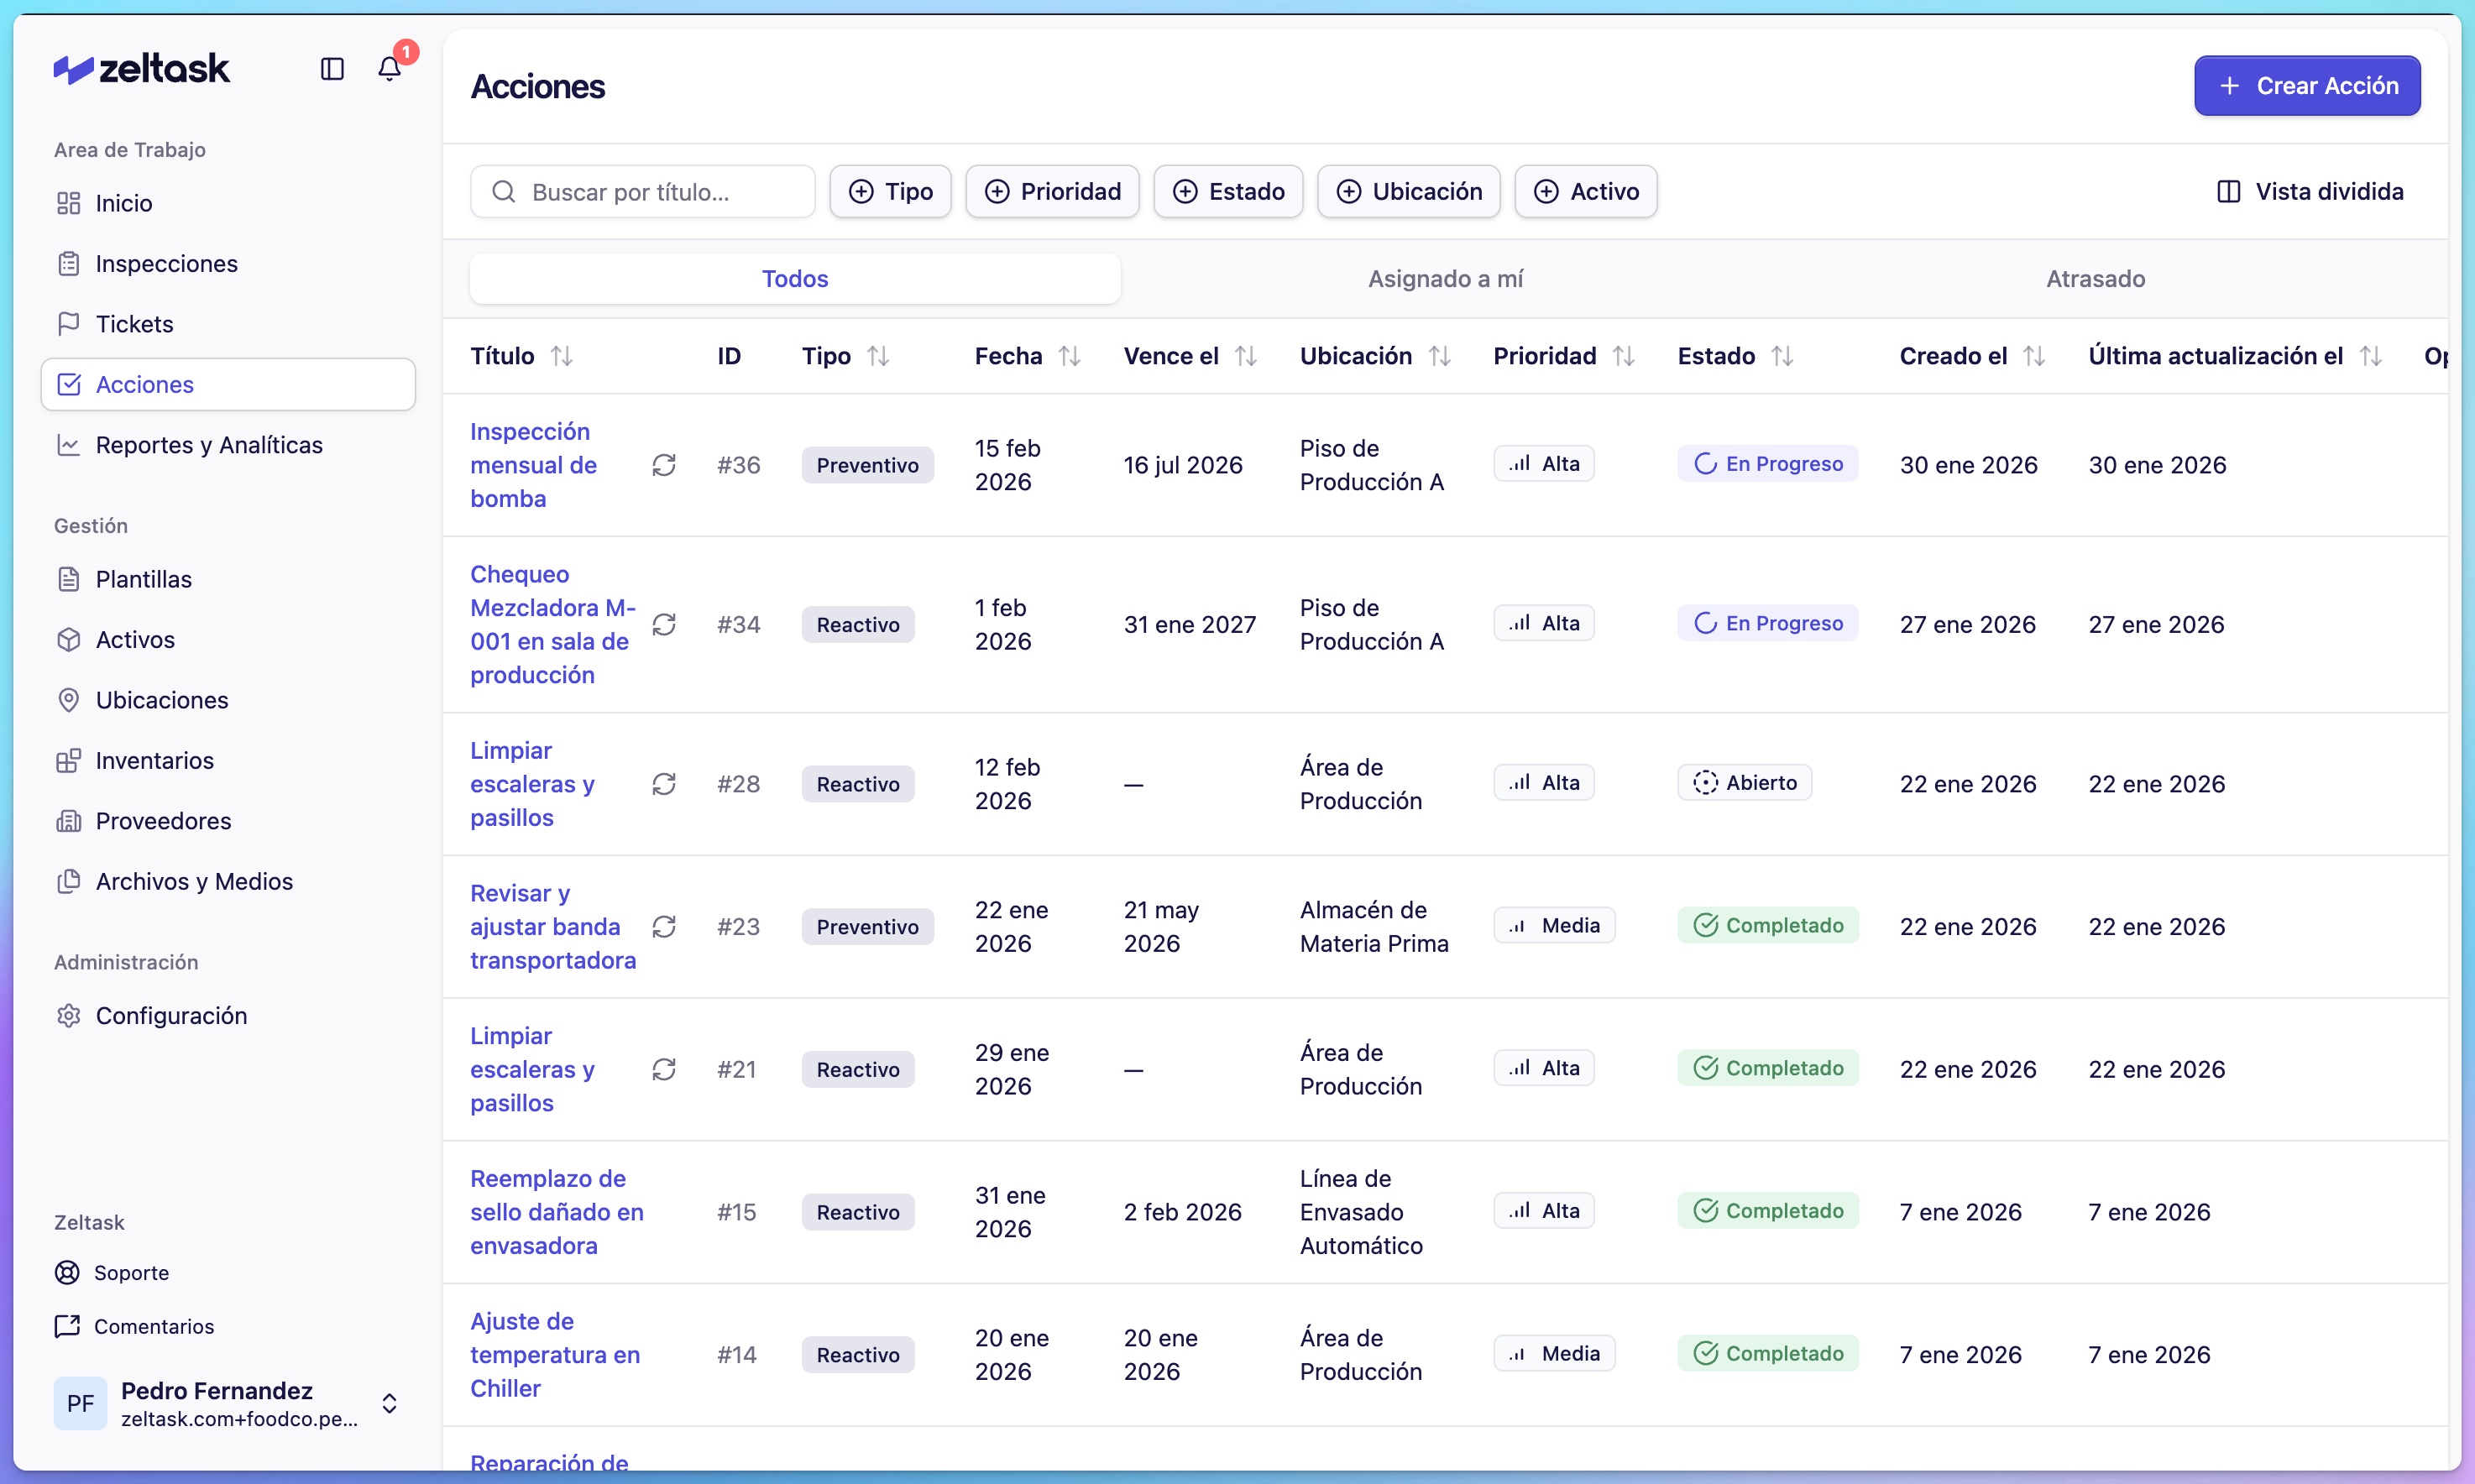The width and height of the screenshot is (2475, 1484).
Task: Click the recurrence icon for action #23
Action: click(664, 927)
